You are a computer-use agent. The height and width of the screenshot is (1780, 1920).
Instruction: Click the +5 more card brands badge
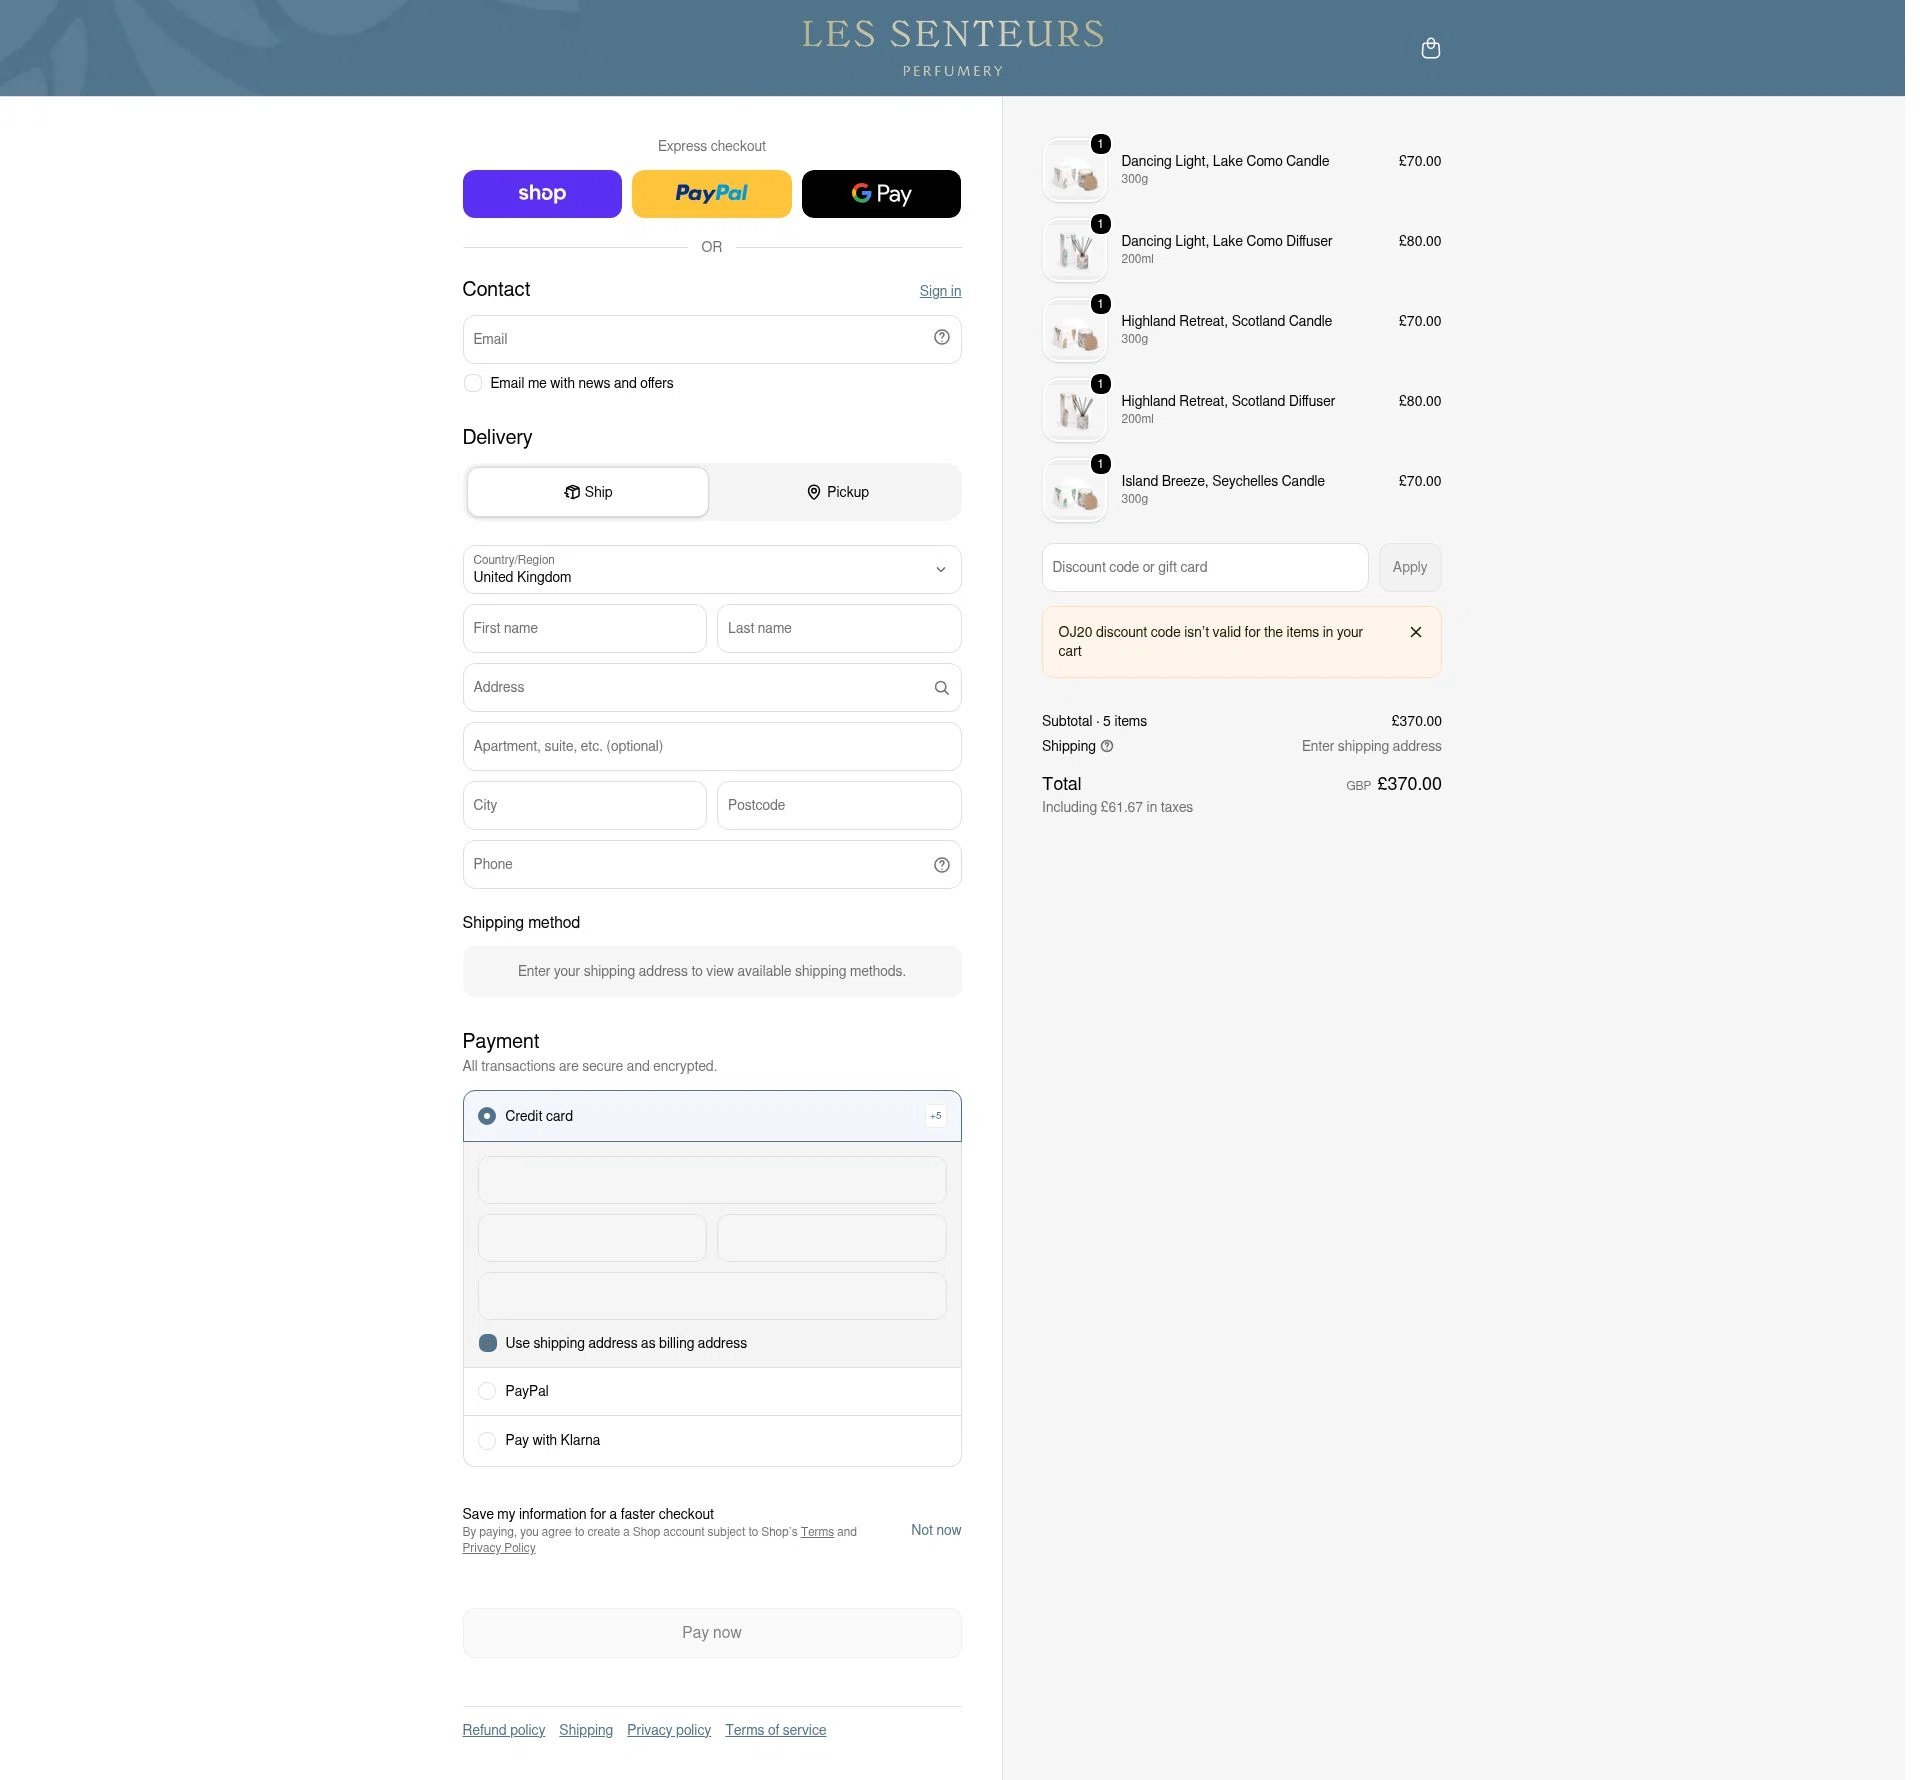[x=936, y=1116]
